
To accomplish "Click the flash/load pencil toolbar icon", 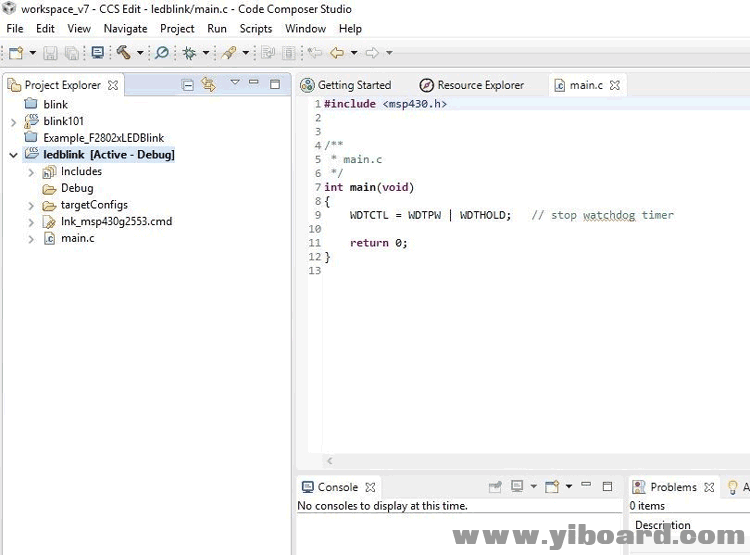I will coord(229,52).
